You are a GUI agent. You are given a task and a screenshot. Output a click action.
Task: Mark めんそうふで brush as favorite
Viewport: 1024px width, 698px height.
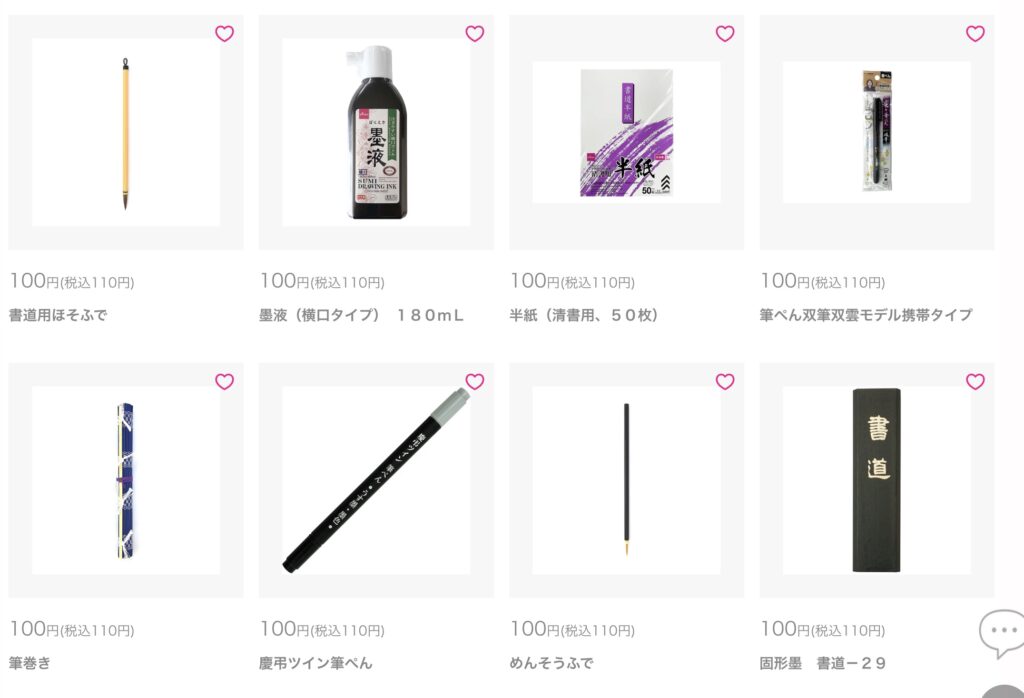[x=725, y=381]
